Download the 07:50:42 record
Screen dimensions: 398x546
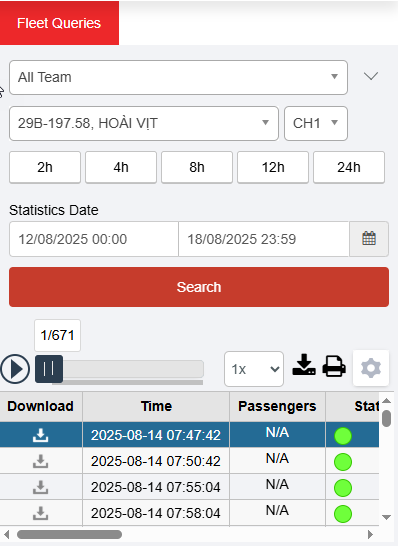point(40,461)
